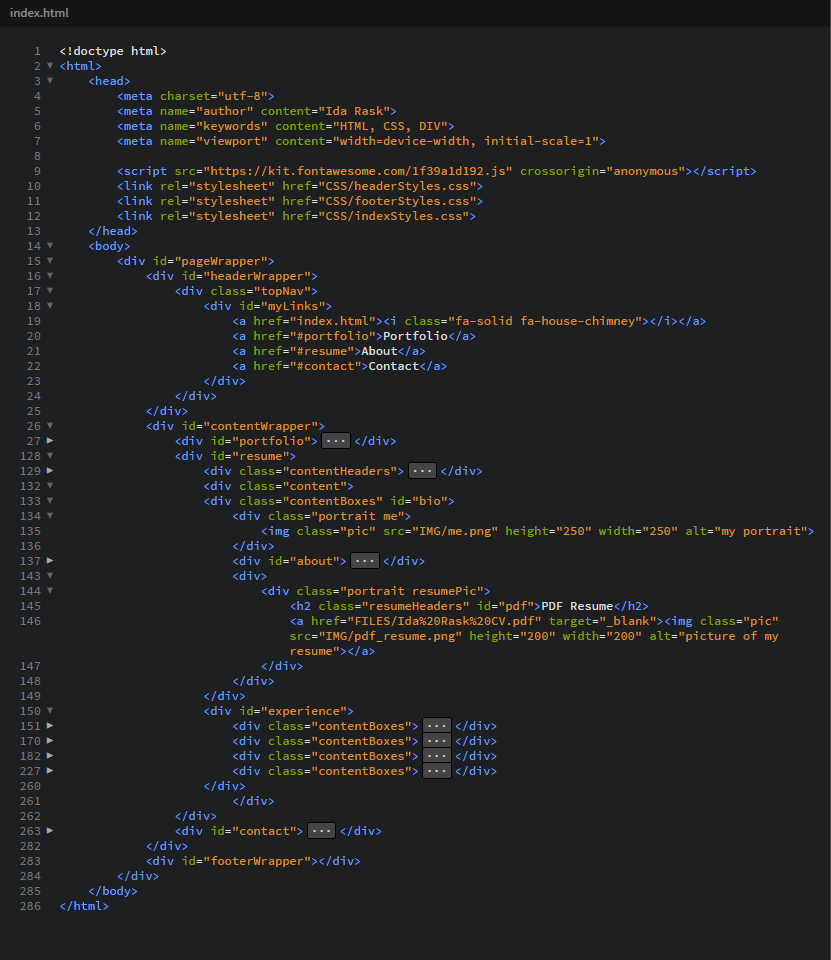Click the fontawesome script URL text
The image size is (831, 960).
(x=358, y=171)
